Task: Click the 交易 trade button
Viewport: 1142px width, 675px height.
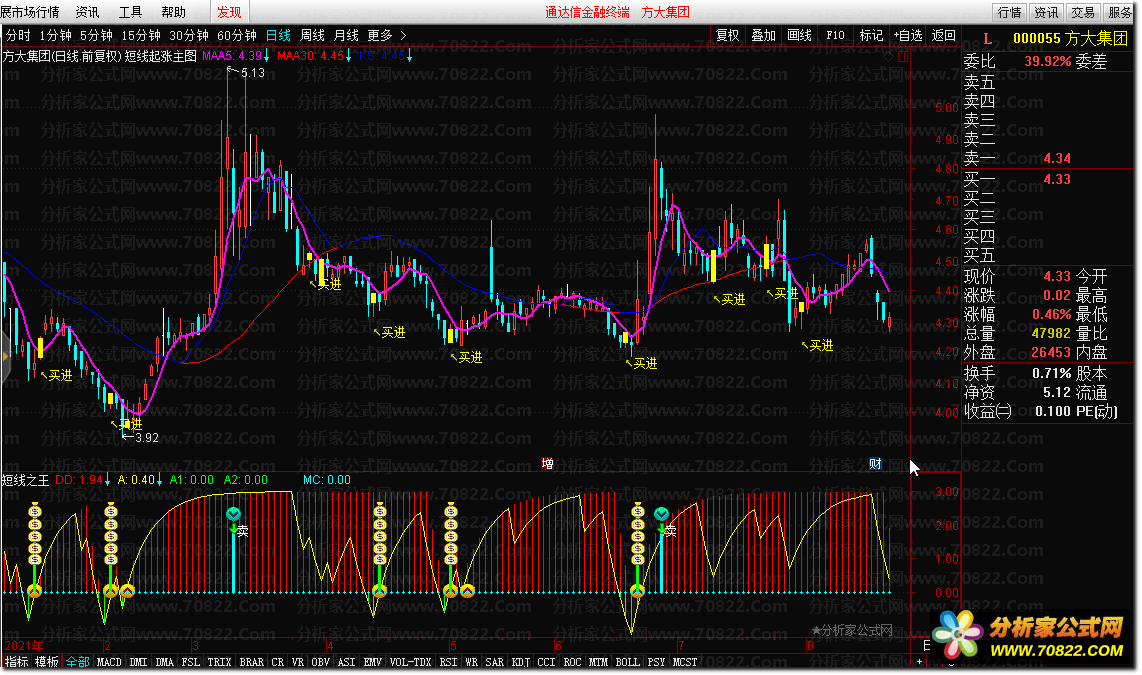Action: [x=1083, y=12]
